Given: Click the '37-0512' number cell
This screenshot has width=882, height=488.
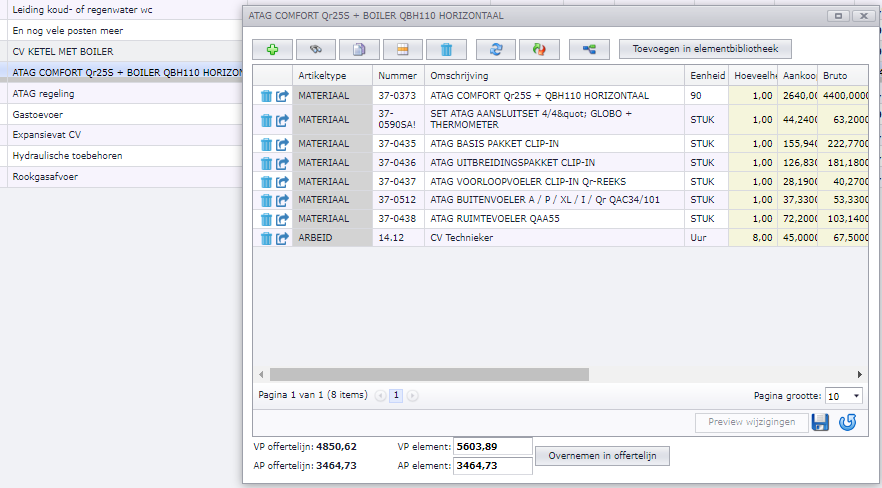Looking at the screenshot, I should tap(398, 200).
